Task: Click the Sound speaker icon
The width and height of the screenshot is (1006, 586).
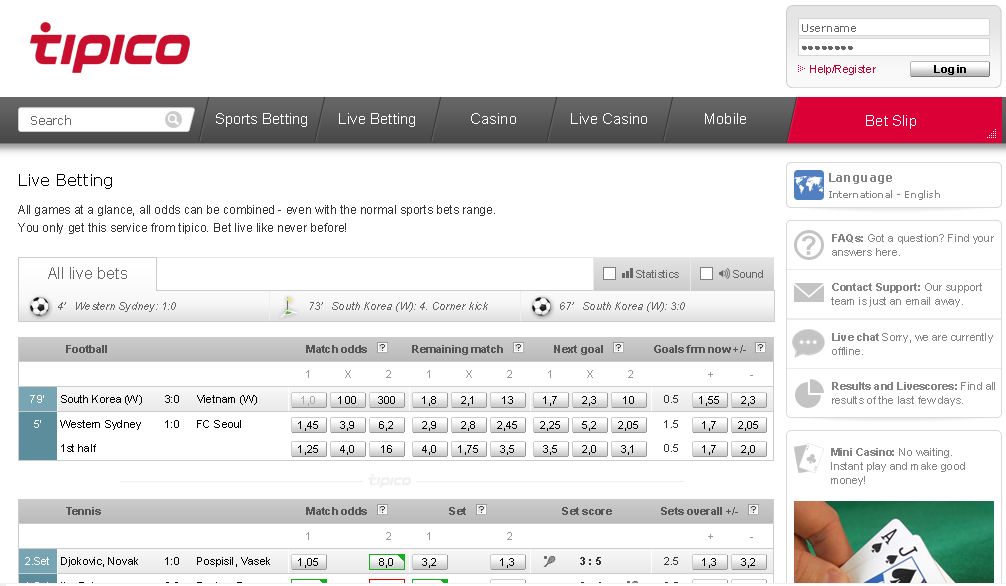Action: 724,273
